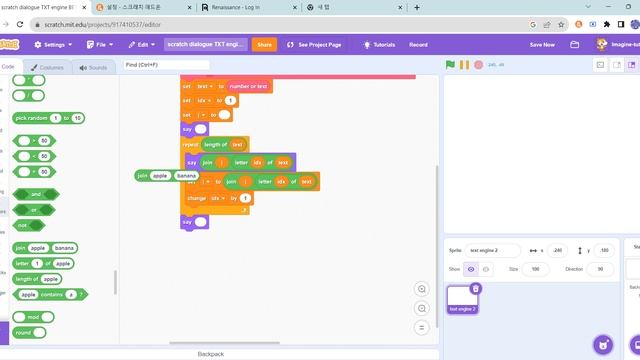
Task: Open the My Stuff folder icon
Action: (x=574, y=44)
